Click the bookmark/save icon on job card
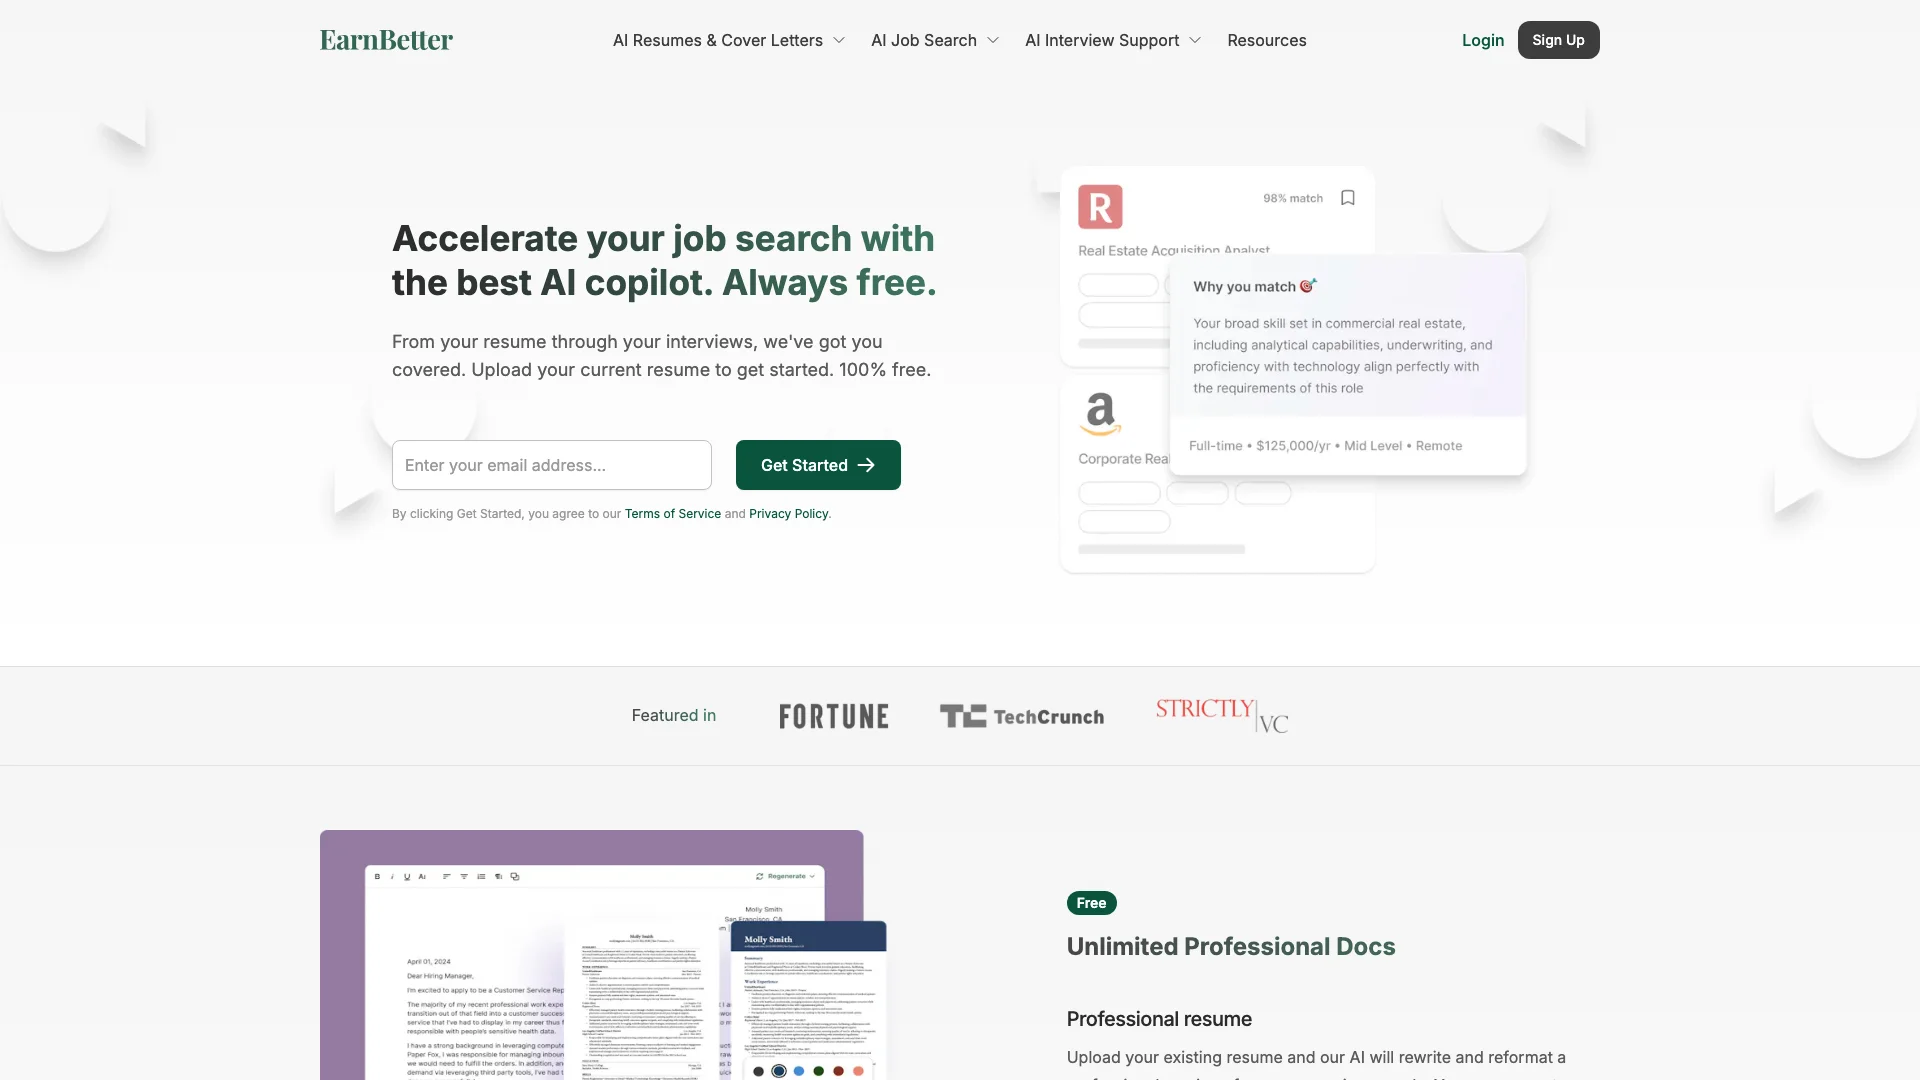 tap(1348, 198)
